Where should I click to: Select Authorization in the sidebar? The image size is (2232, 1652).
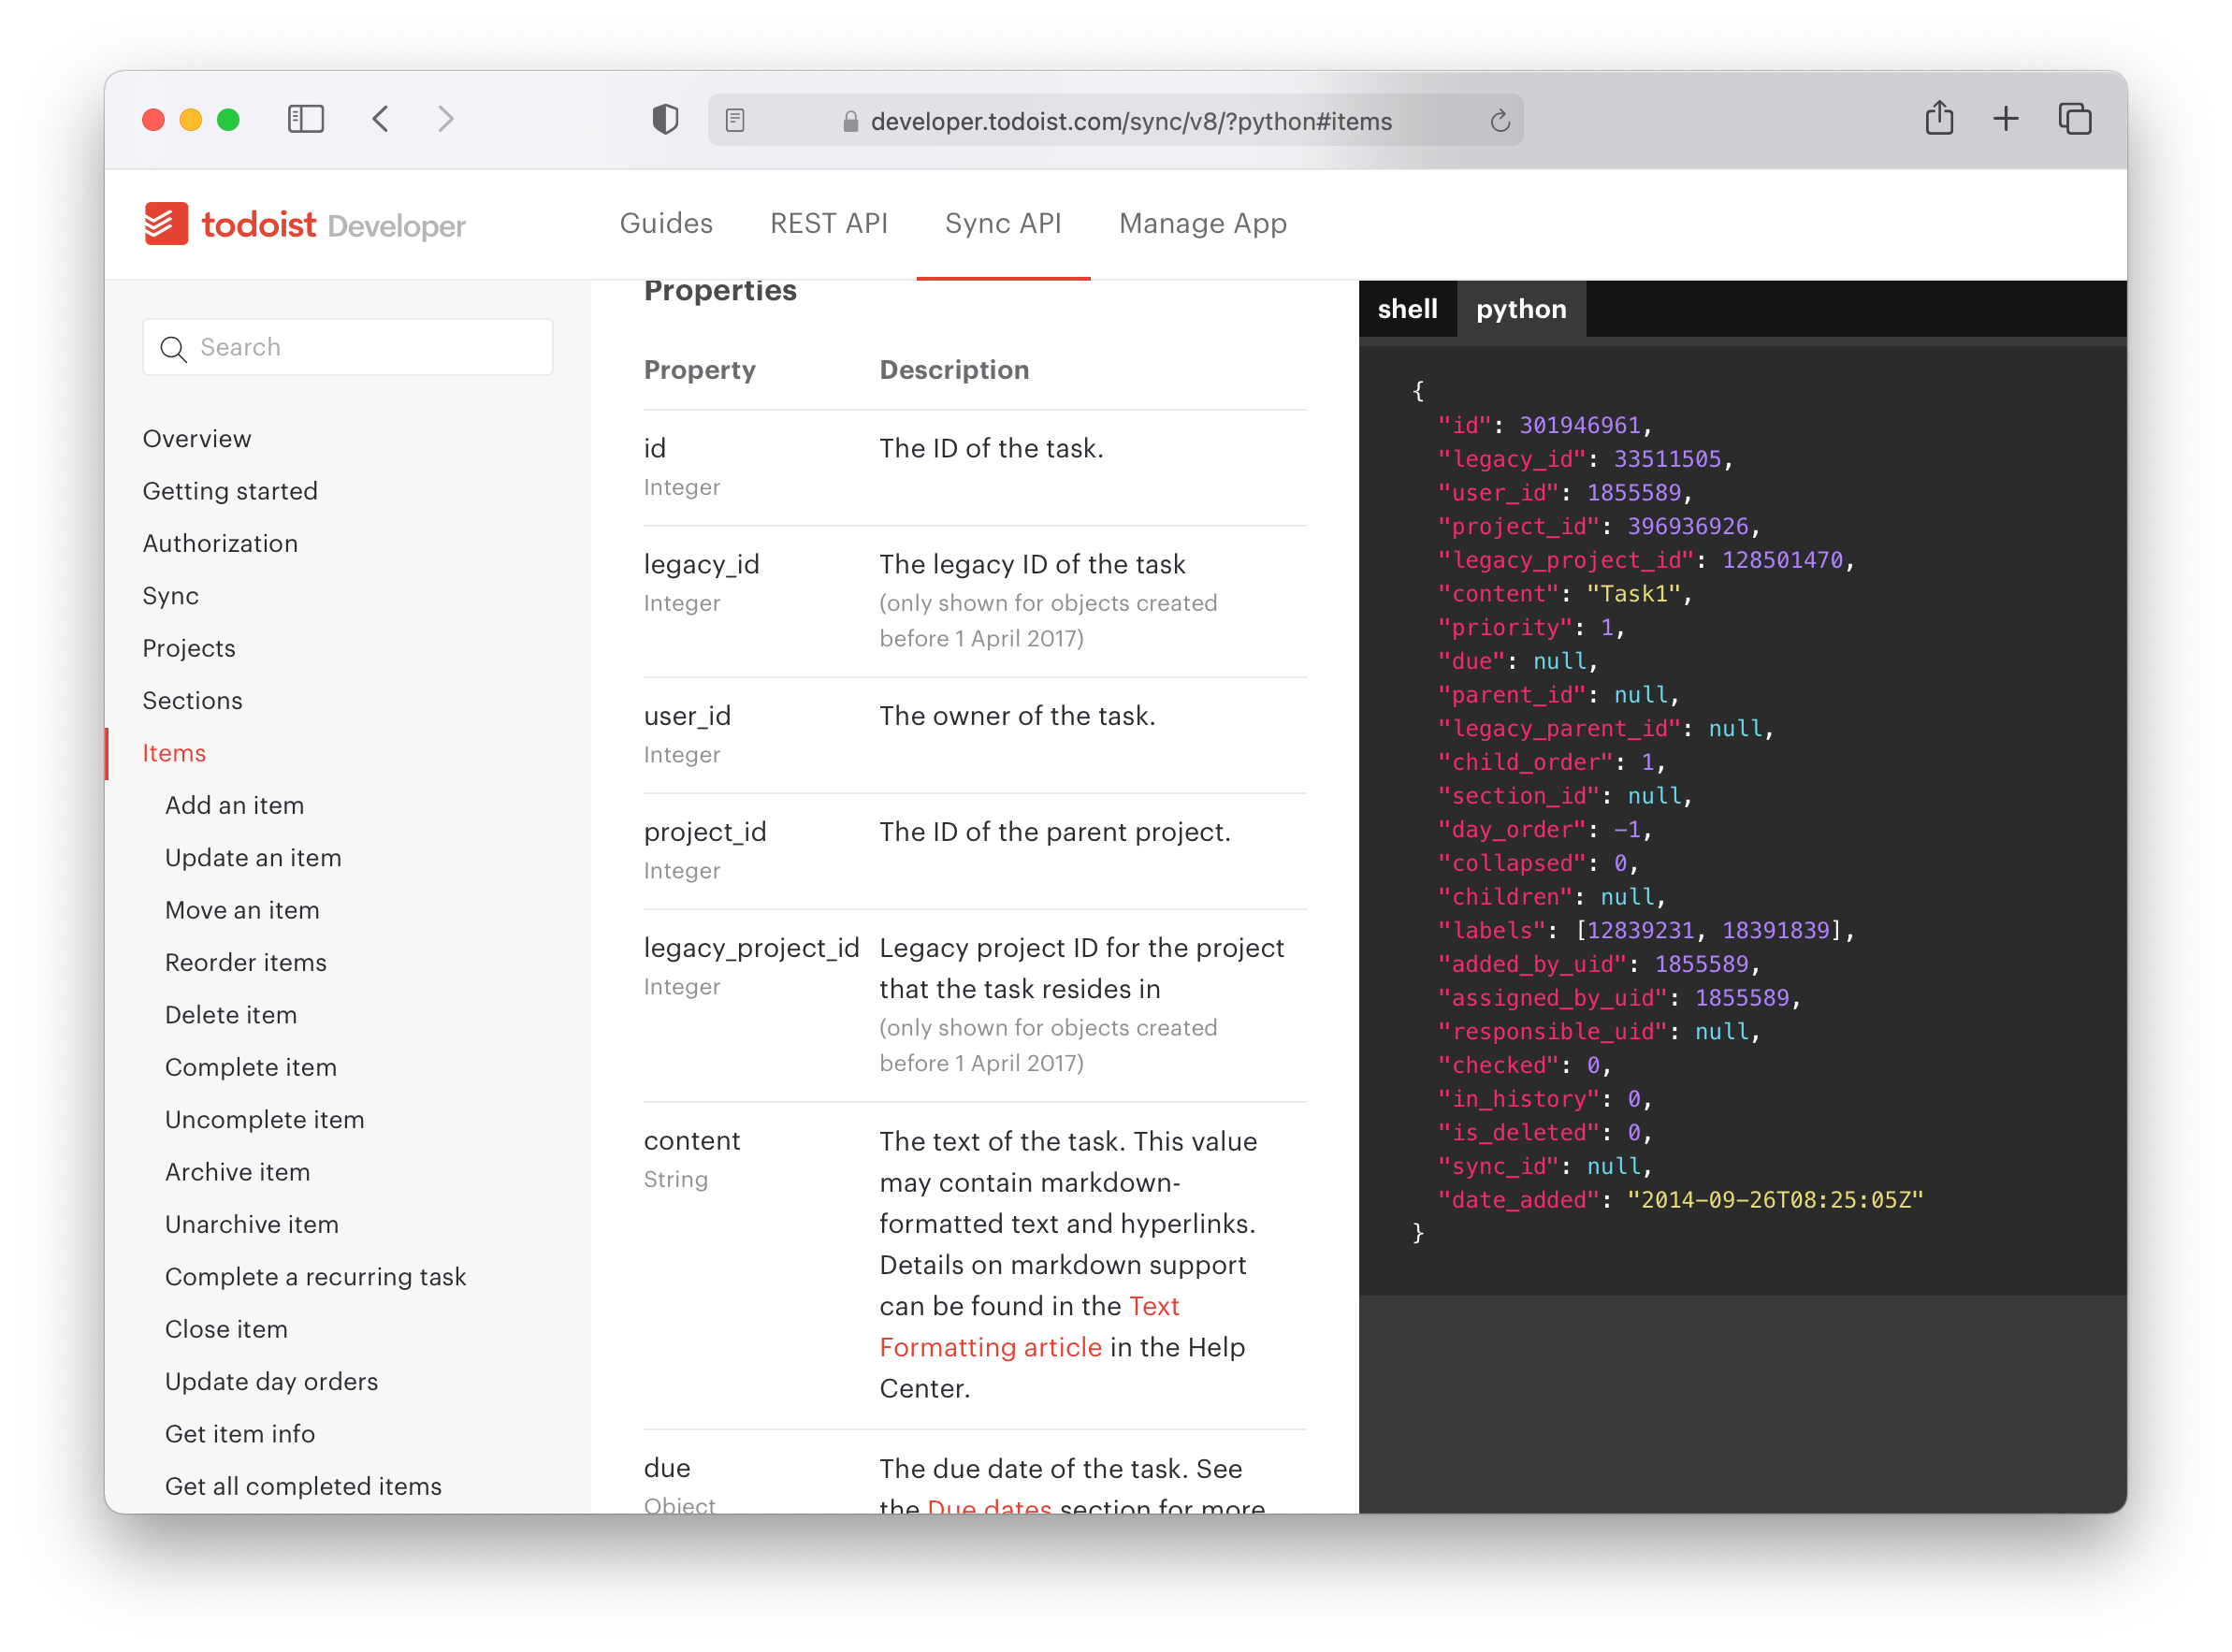(220, 543)
